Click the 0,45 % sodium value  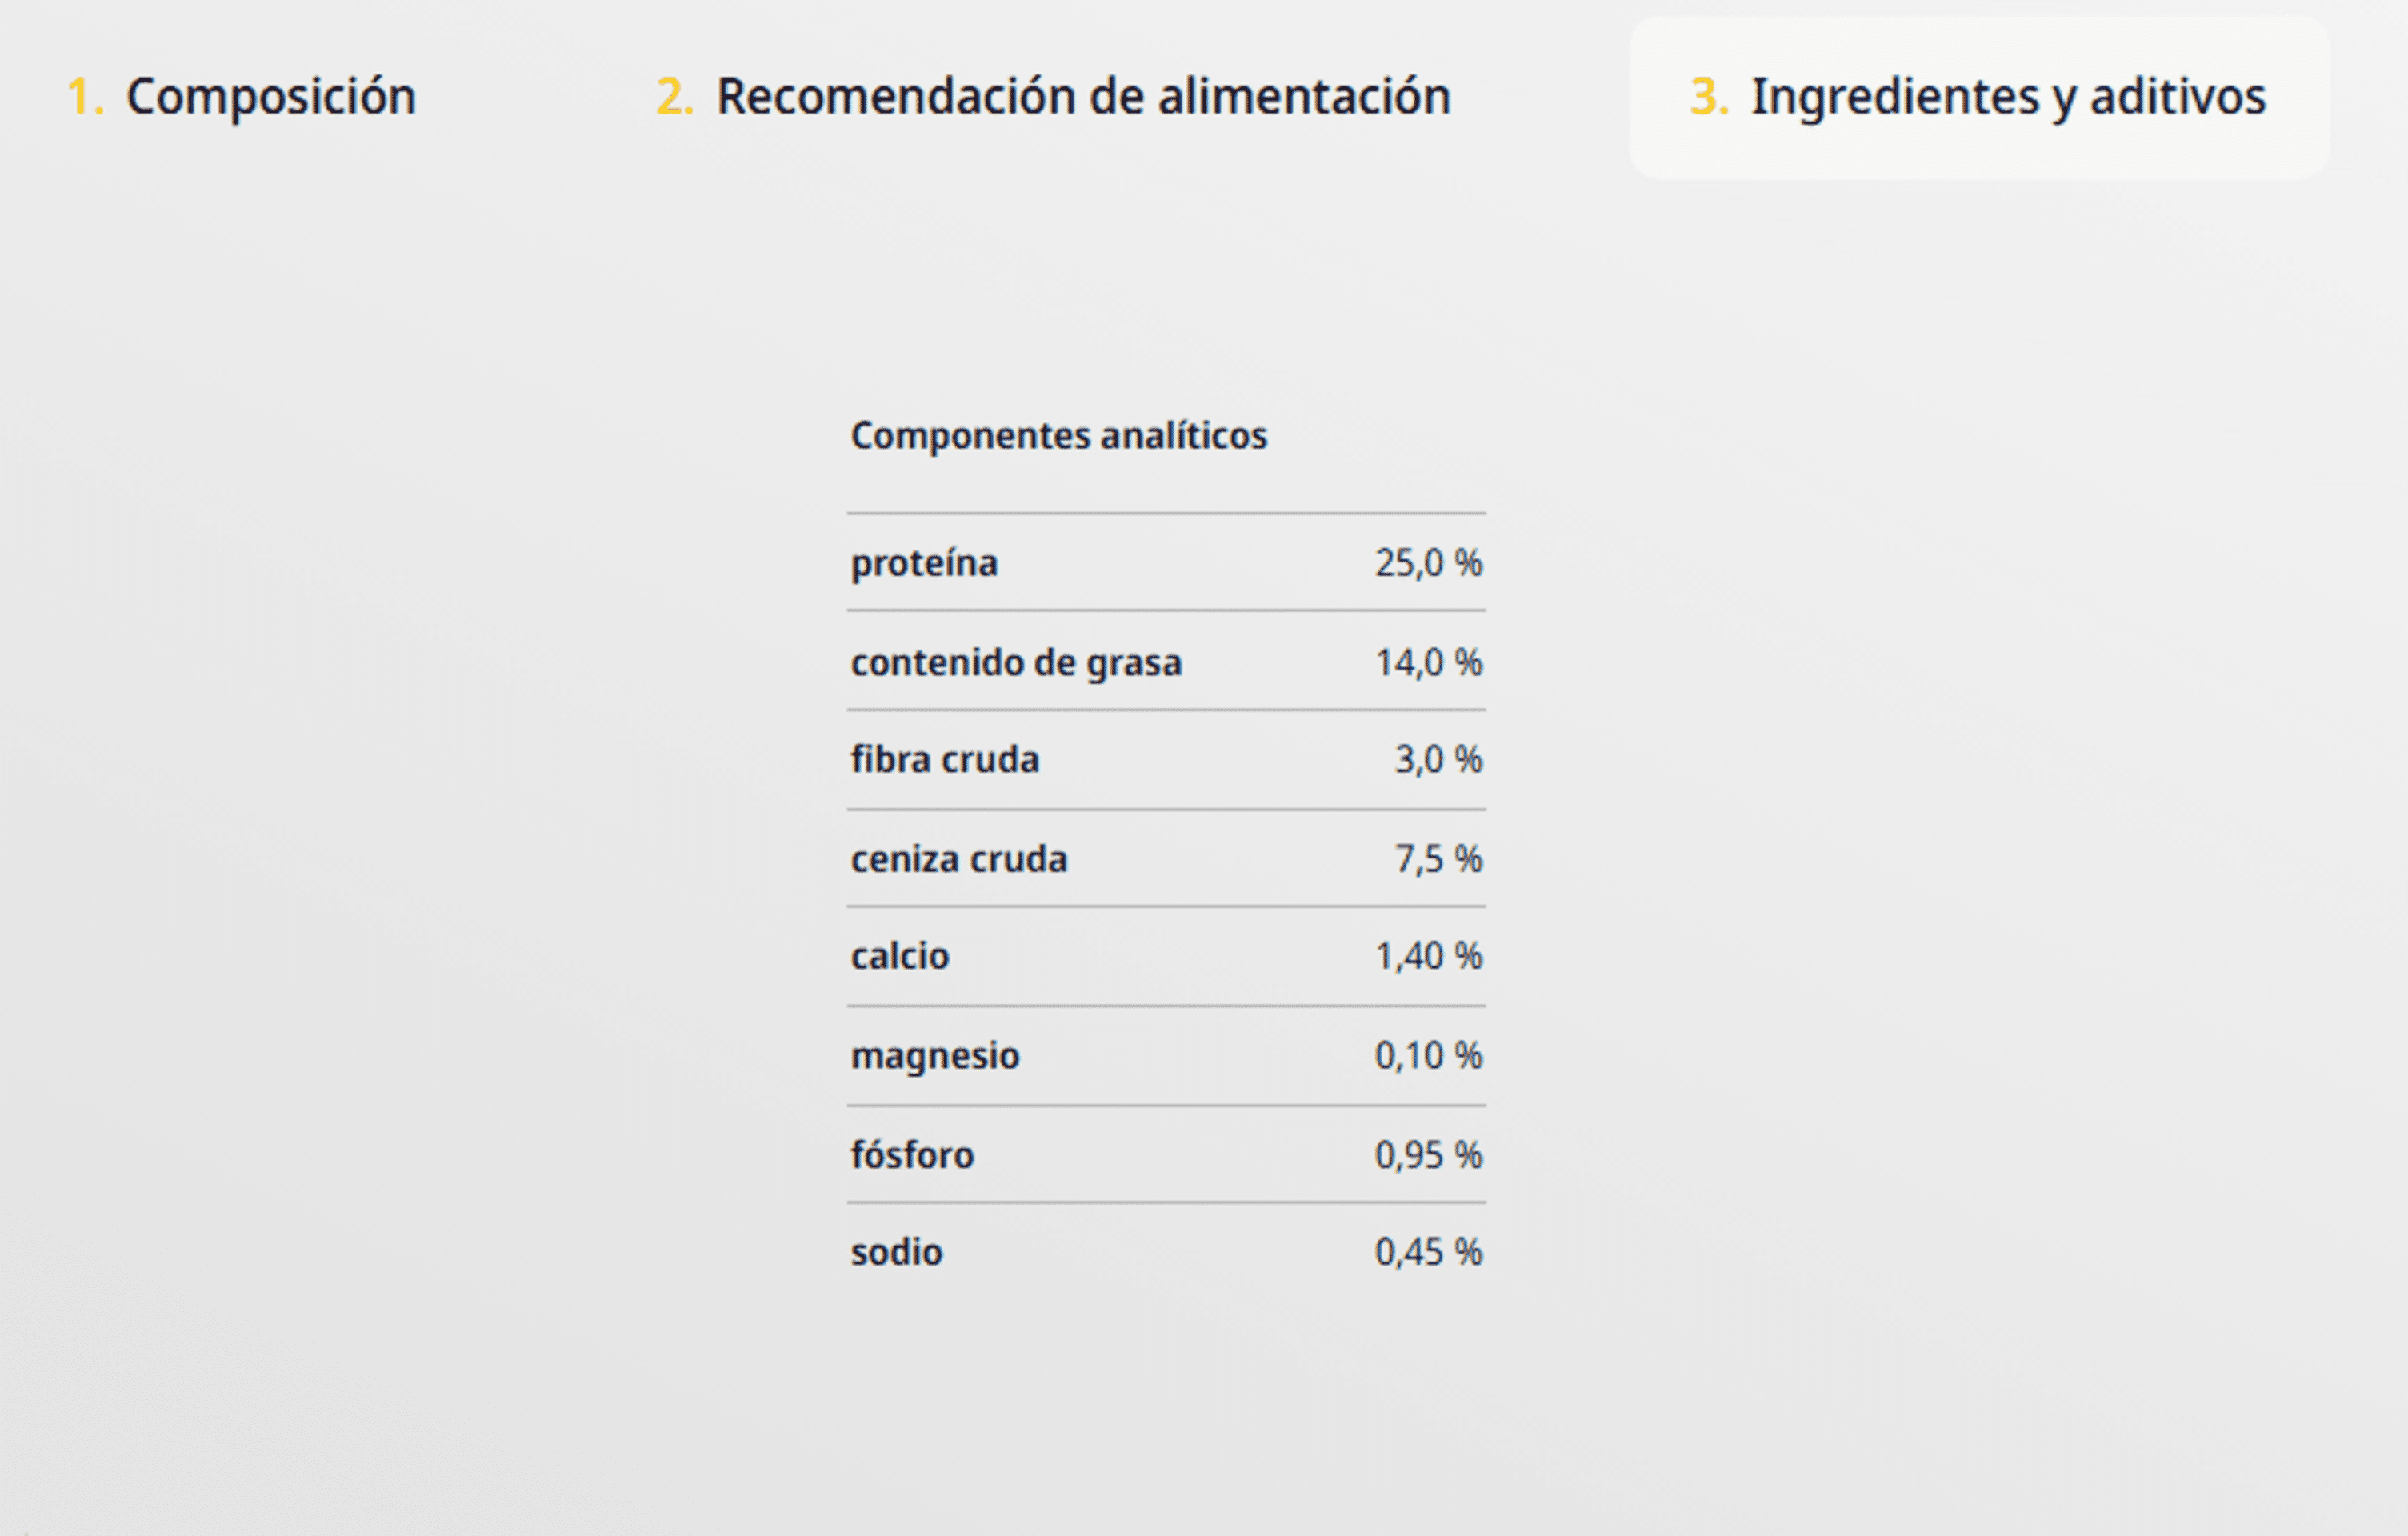coord(1428,1252)
